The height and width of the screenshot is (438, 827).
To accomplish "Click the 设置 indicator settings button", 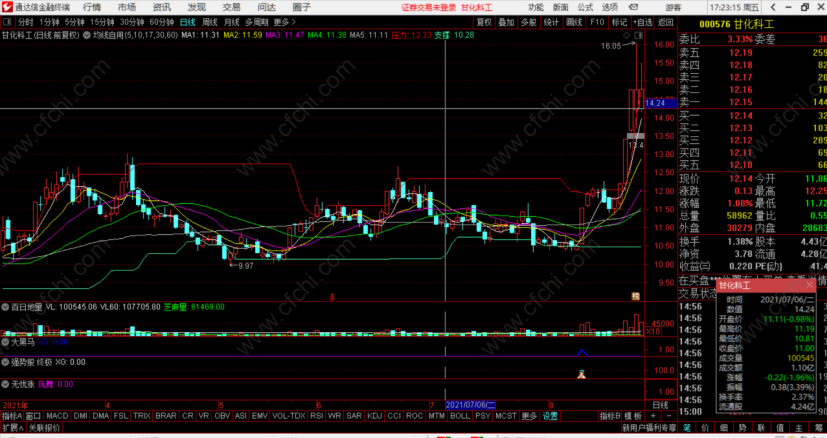I will (x=550, y=416).
